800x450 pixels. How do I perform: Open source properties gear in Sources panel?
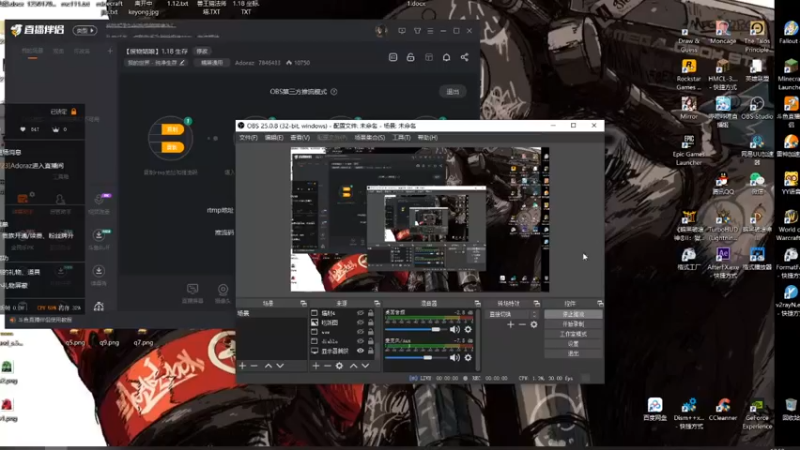point(339,366)
